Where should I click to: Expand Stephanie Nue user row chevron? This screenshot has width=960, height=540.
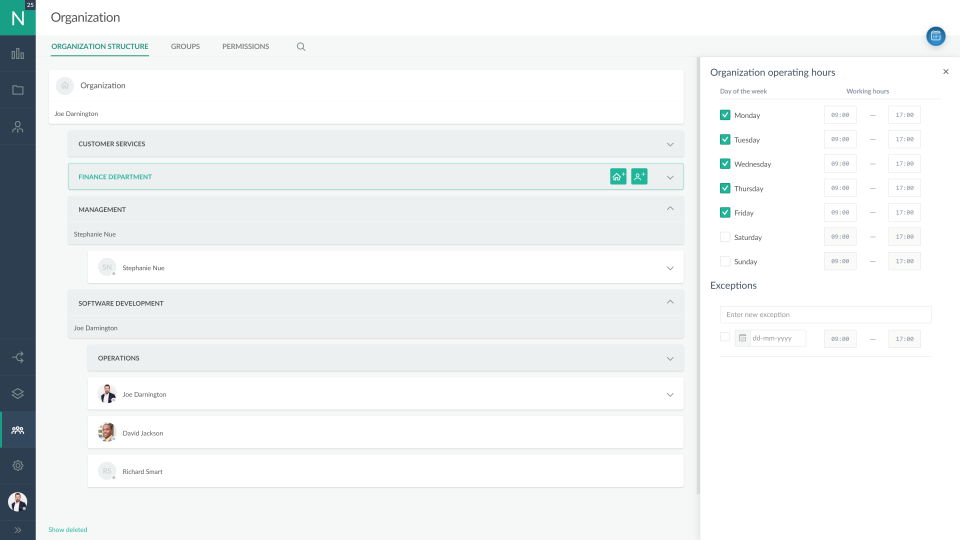click(670, 268)
